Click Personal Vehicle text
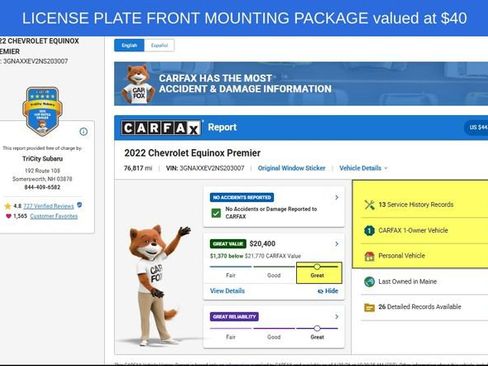The image size is (488, 366). click(x=402, y=256)
